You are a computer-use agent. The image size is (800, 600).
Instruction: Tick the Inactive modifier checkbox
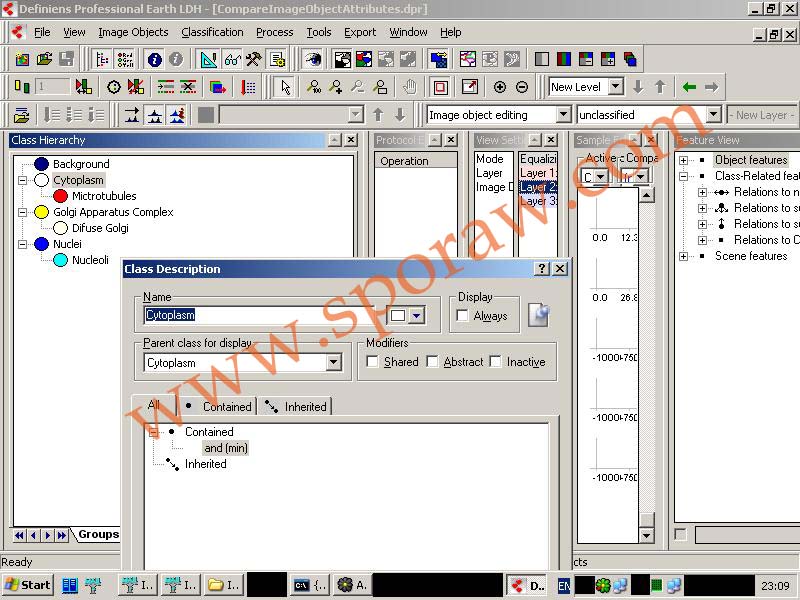(x=496, y=362)
